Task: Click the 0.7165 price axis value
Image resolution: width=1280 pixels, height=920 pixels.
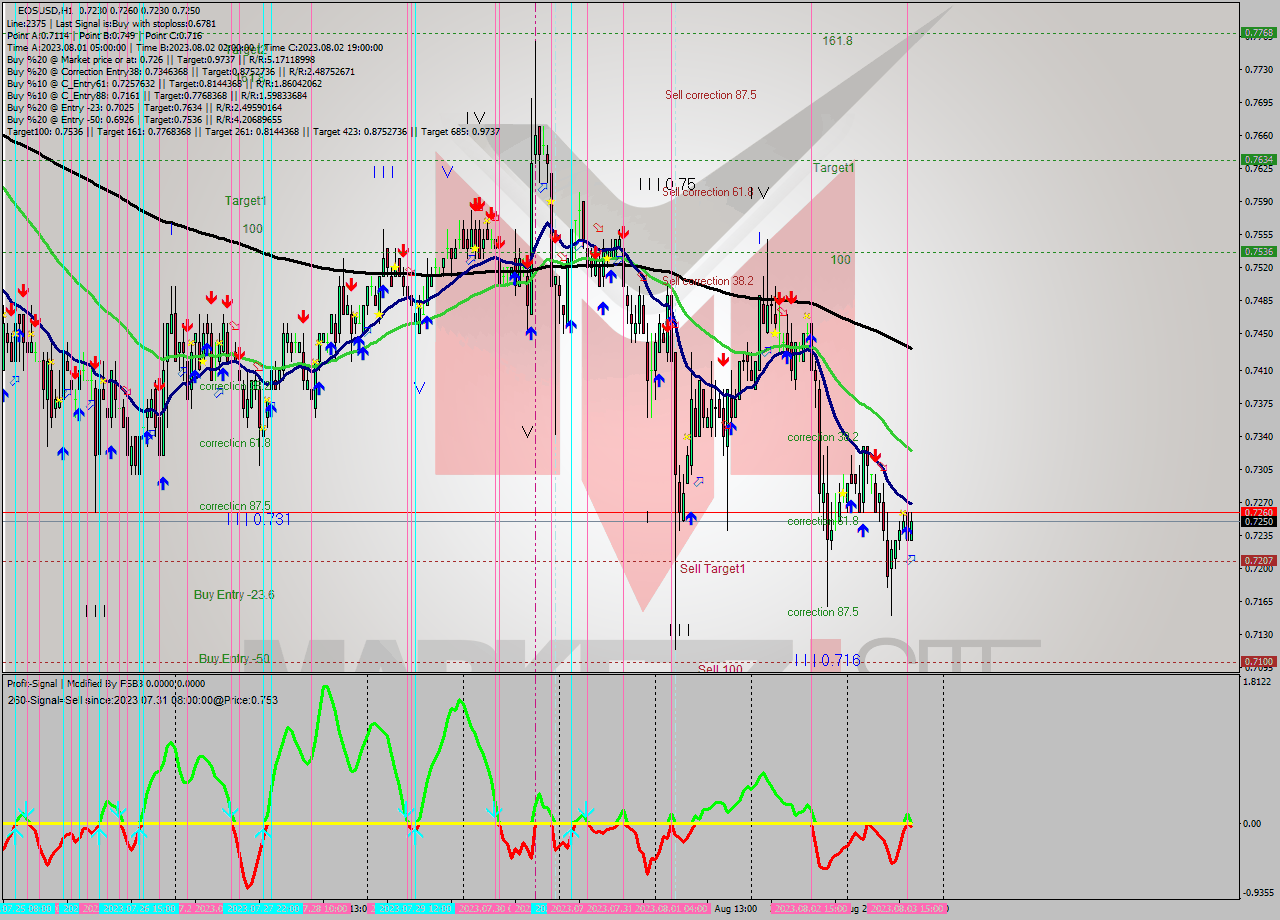Action: coord(1257,601)
